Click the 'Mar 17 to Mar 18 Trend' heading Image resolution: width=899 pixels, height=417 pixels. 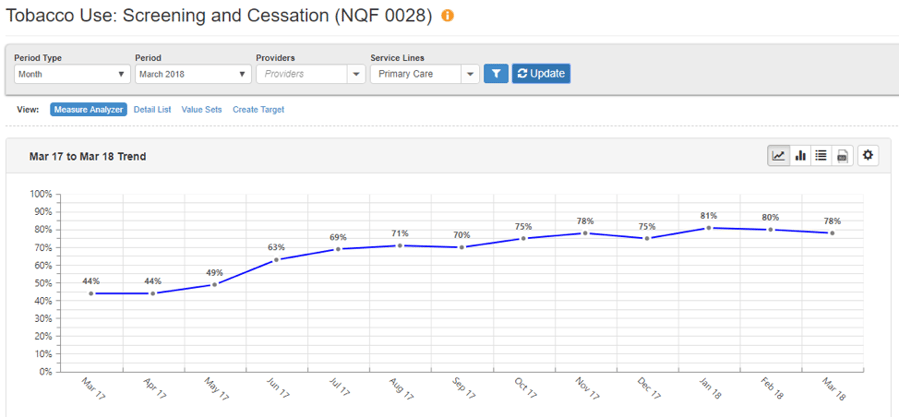click(x=87, y=156)
